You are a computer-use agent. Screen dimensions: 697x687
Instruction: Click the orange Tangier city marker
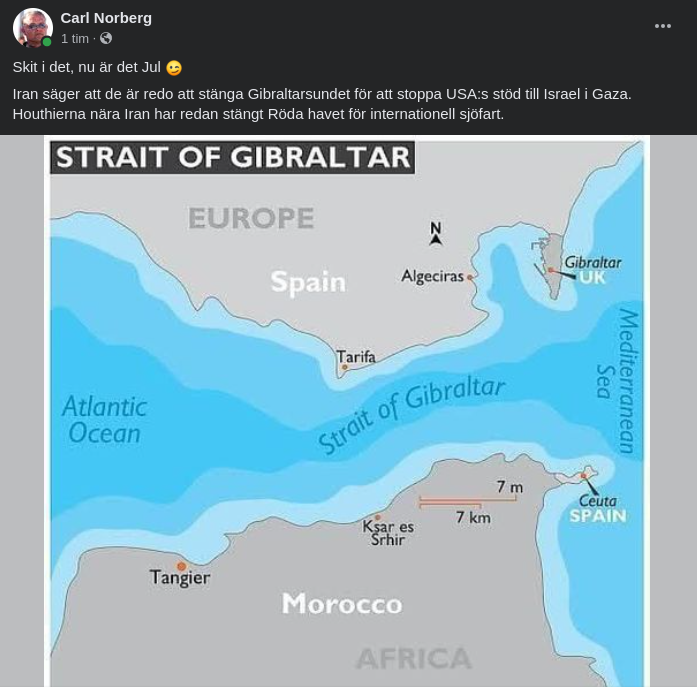coord(181,567)
